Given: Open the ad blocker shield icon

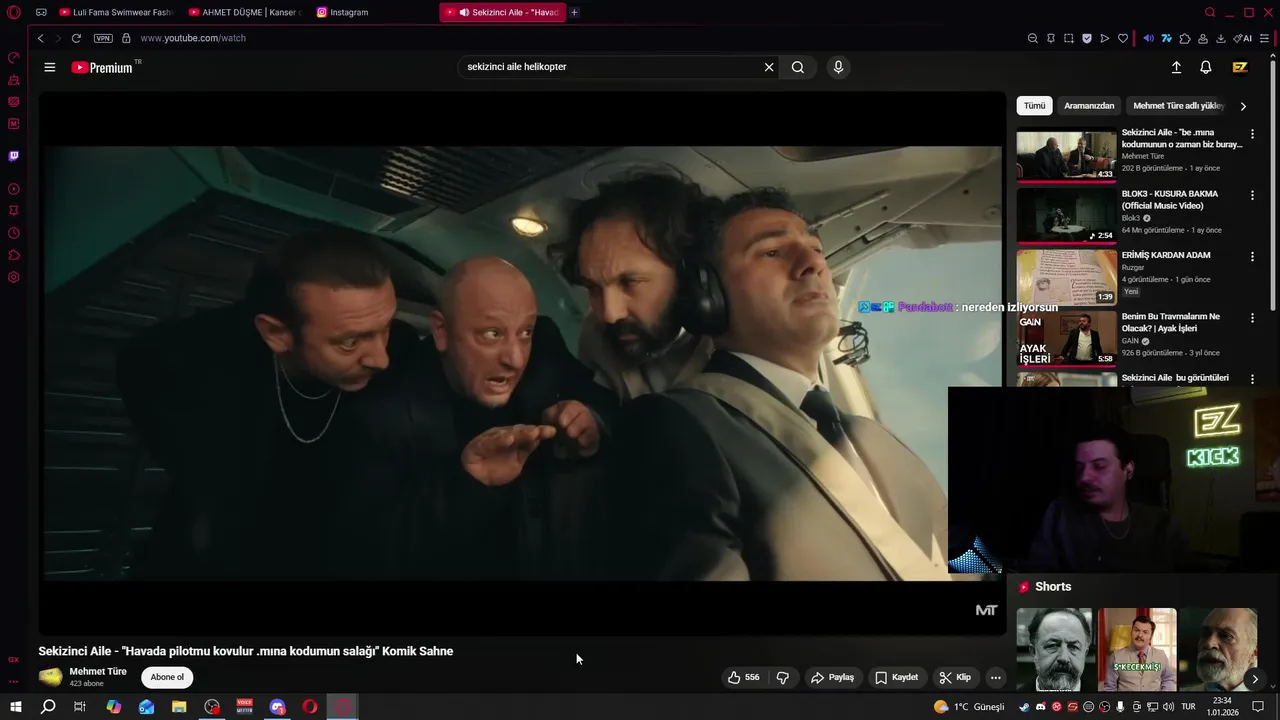Looking at the screenshot, I should tap(1087, 38).
